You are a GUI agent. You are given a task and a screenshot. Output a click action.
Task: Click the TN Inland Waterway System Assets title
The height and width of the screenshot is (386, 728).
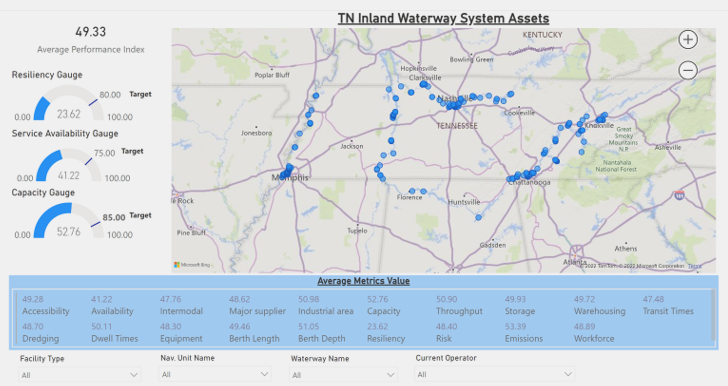click(443, 19)
